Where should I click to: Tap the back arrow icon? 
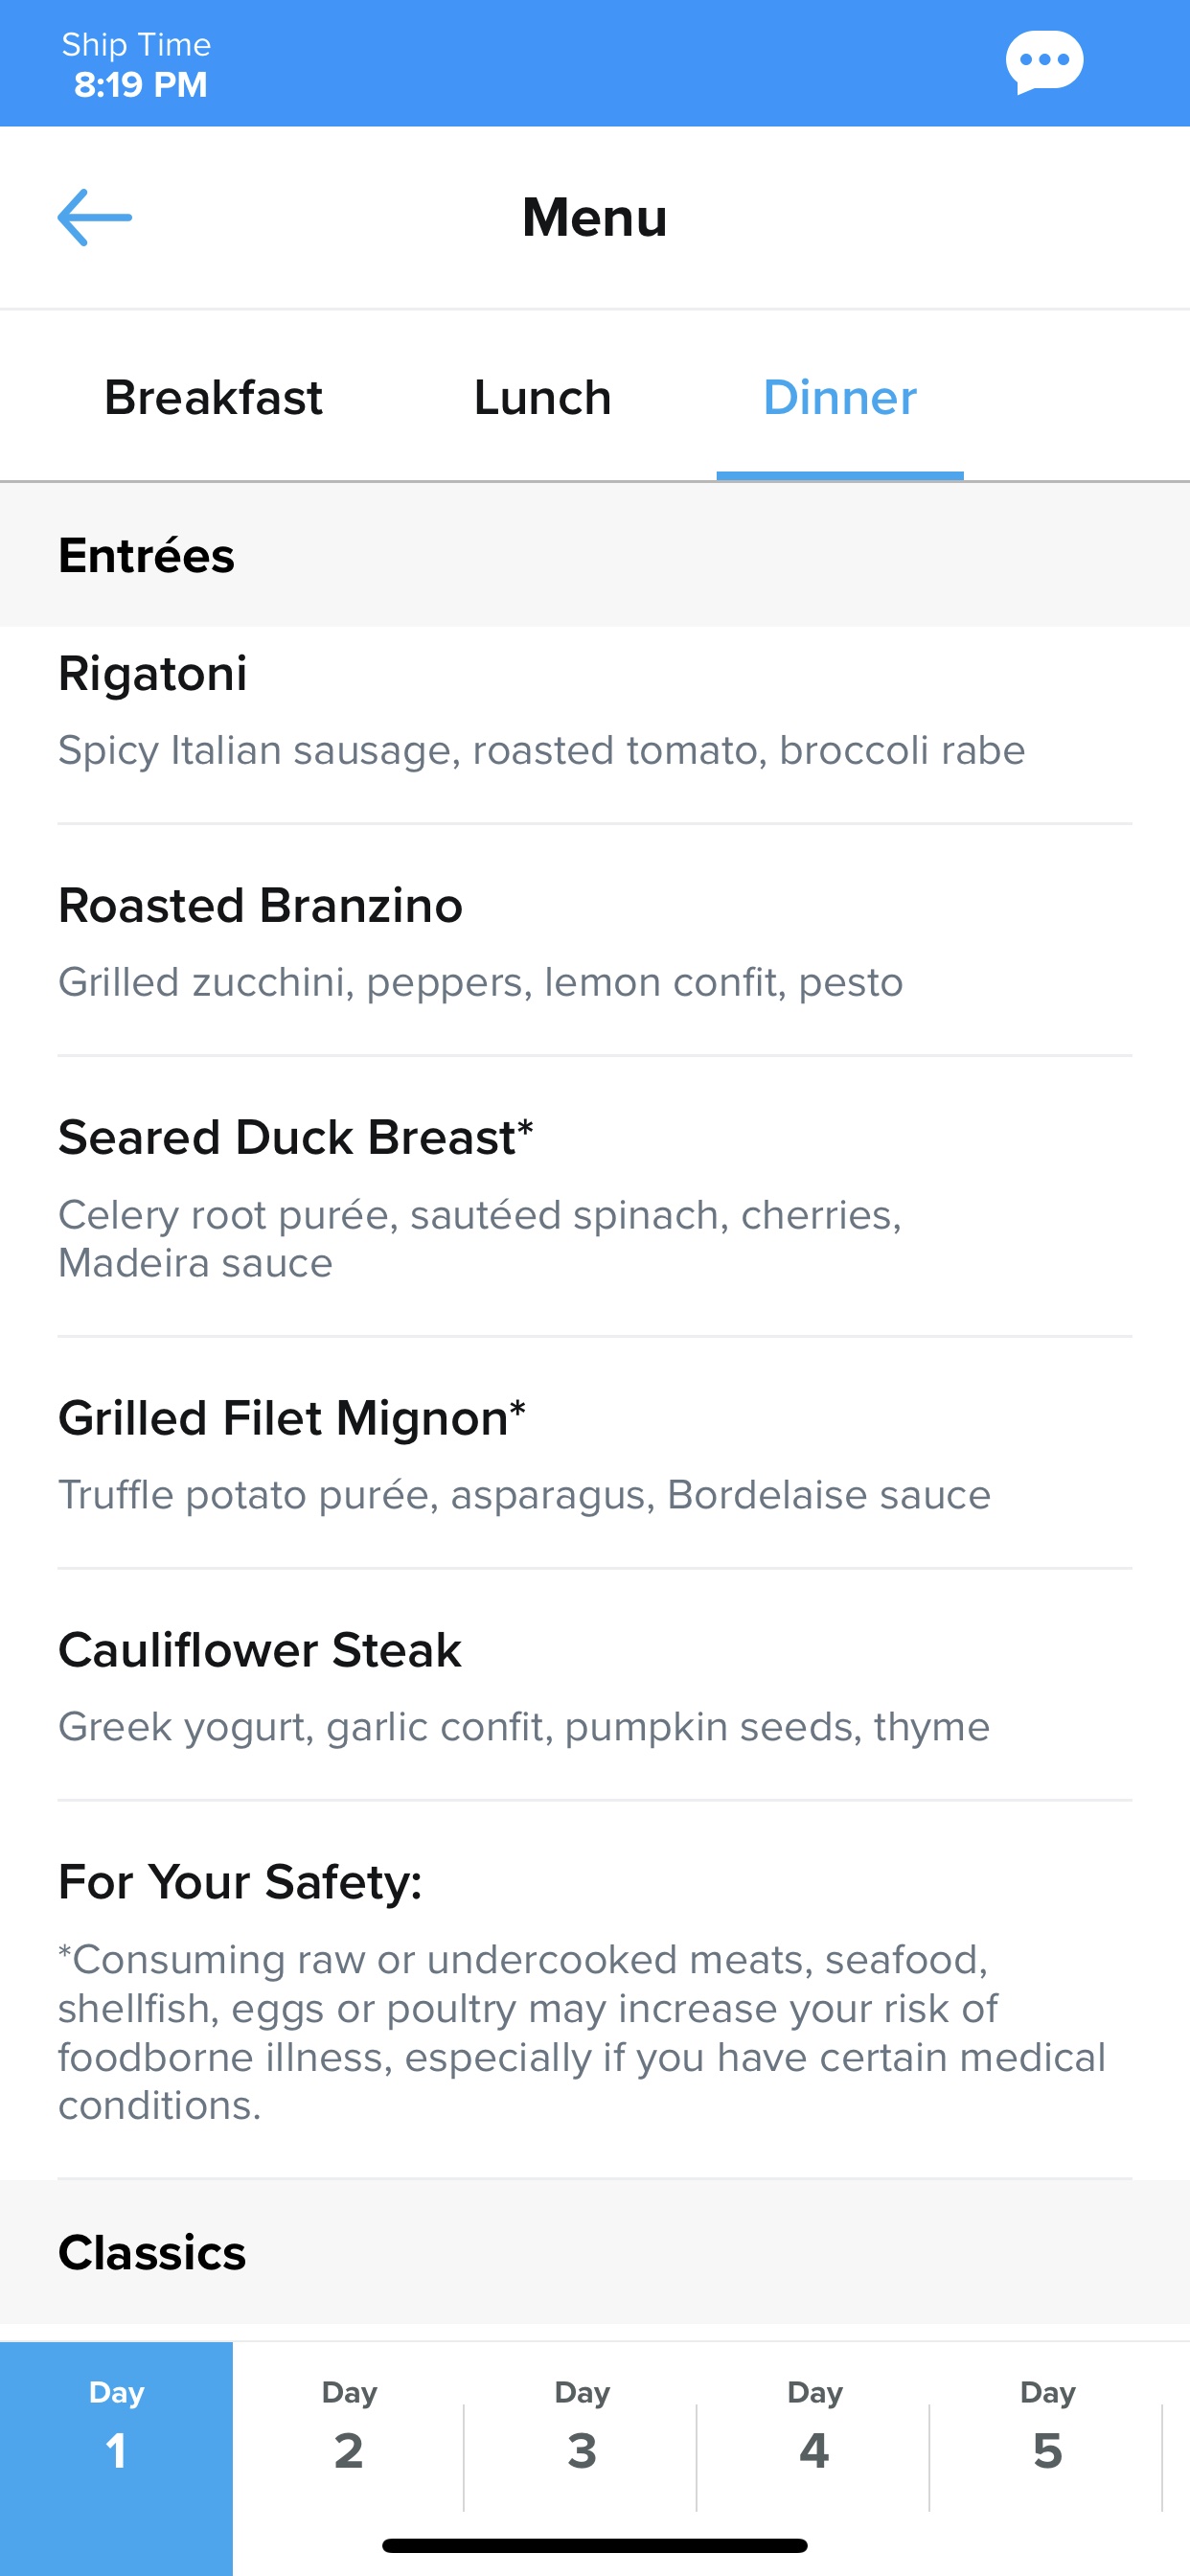95,217
